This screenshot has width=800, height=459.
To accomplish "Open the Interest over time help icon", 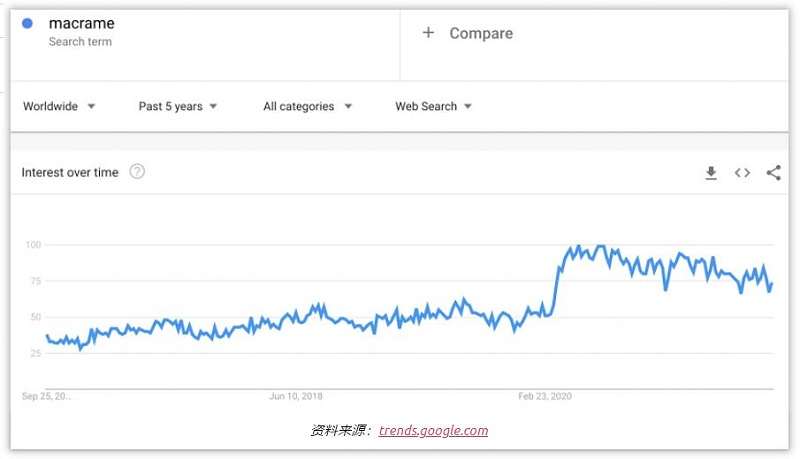I will 137,172.
